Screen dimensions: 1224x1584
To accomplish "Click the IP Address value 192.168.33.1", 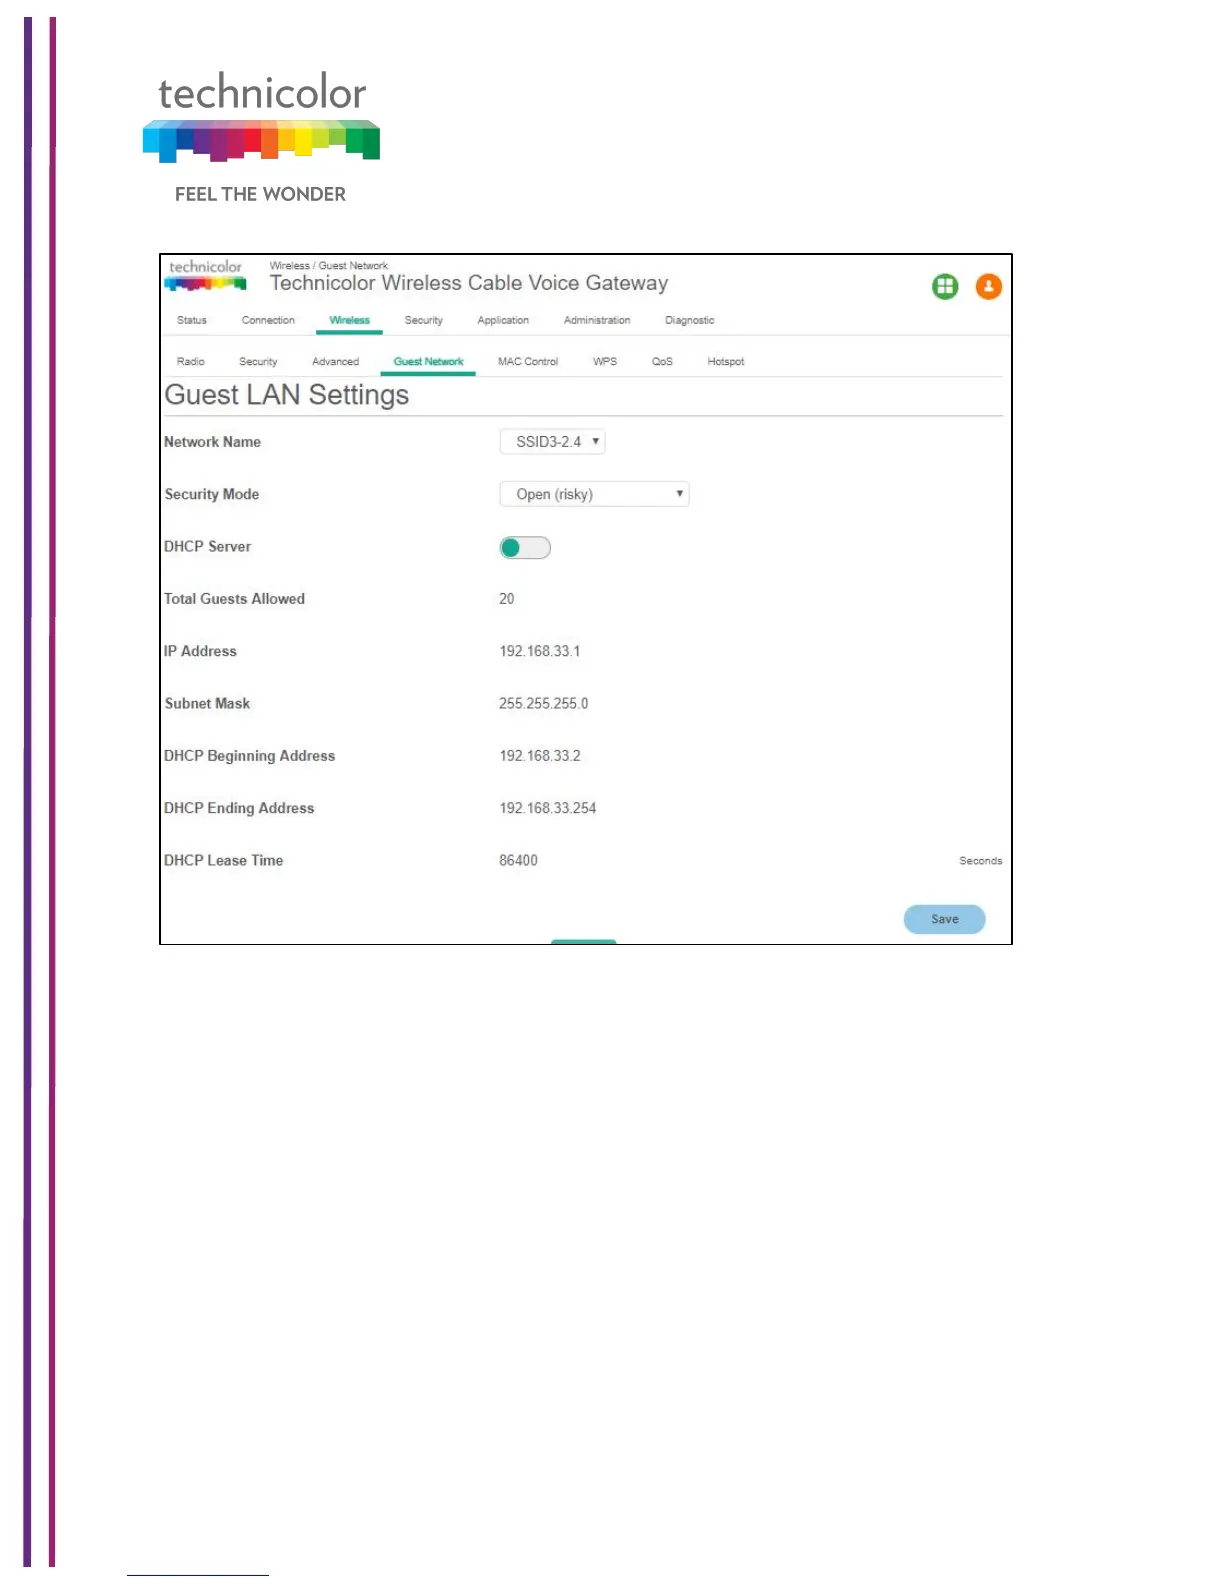I will point(540,651).
